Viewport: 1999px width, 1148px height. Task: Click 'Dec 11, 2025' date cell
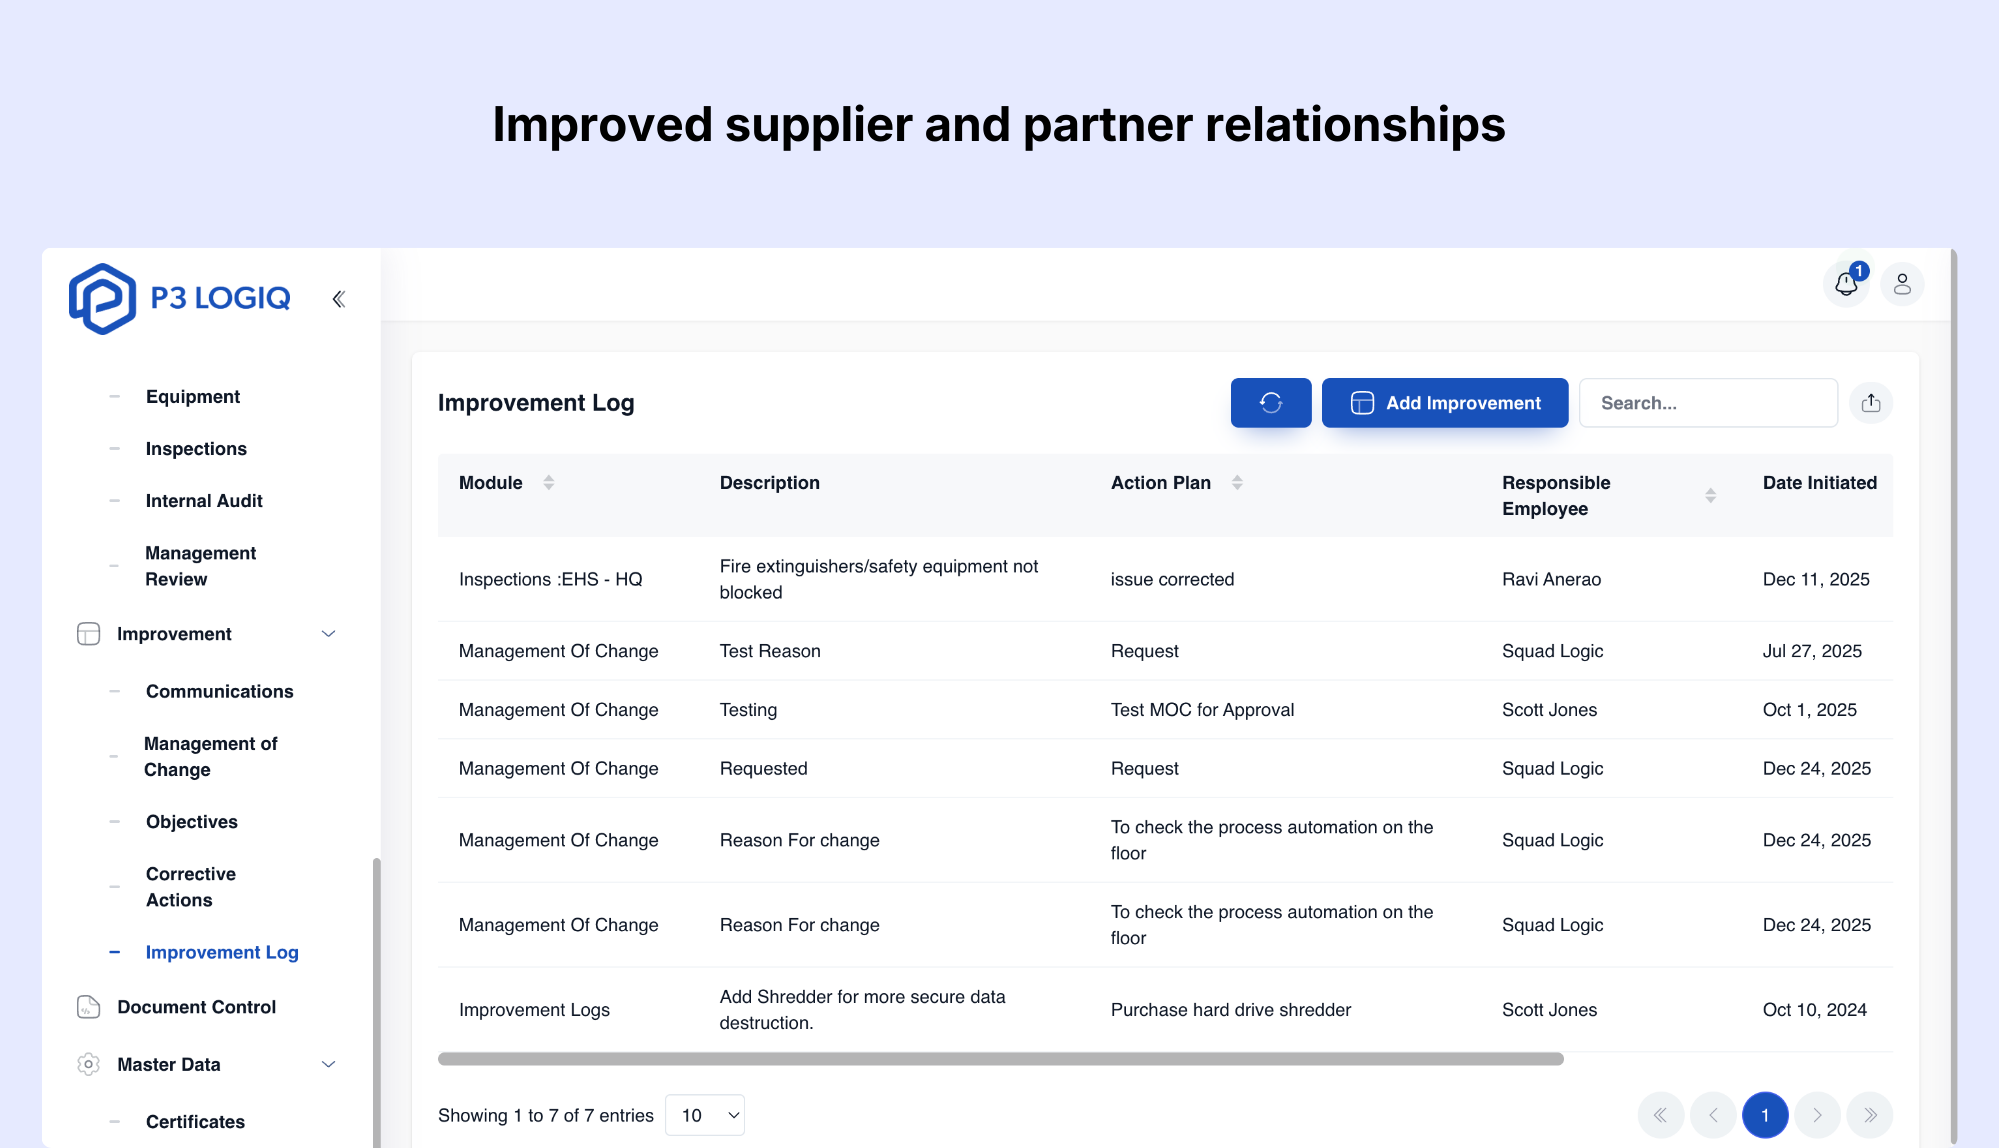[x=1816, y=580]
